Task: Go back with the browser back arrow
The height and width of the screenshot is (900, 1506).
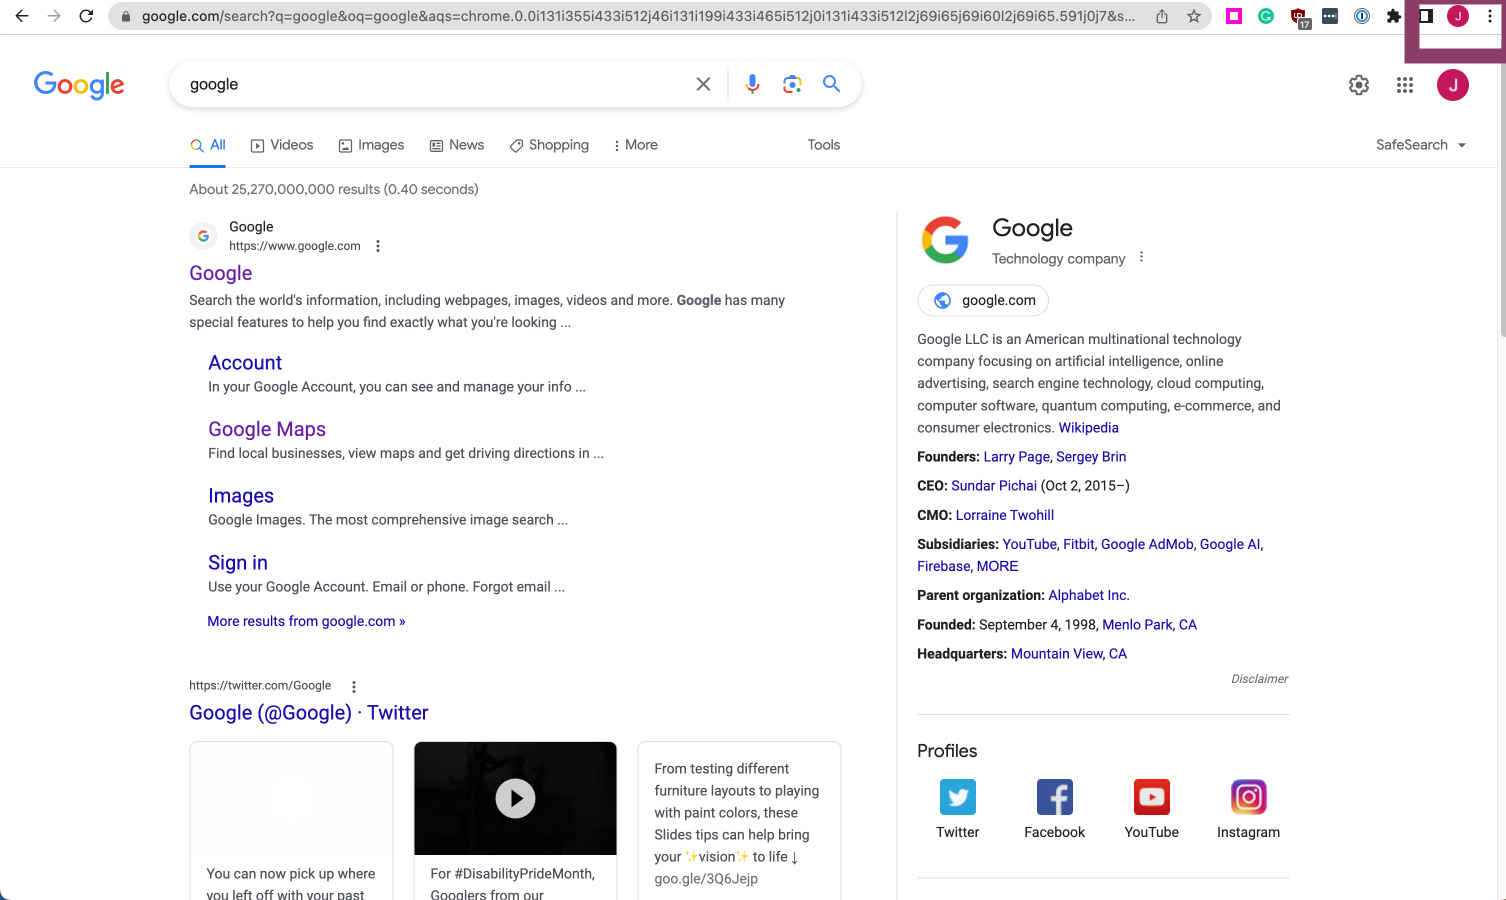Action: [22, 16]
